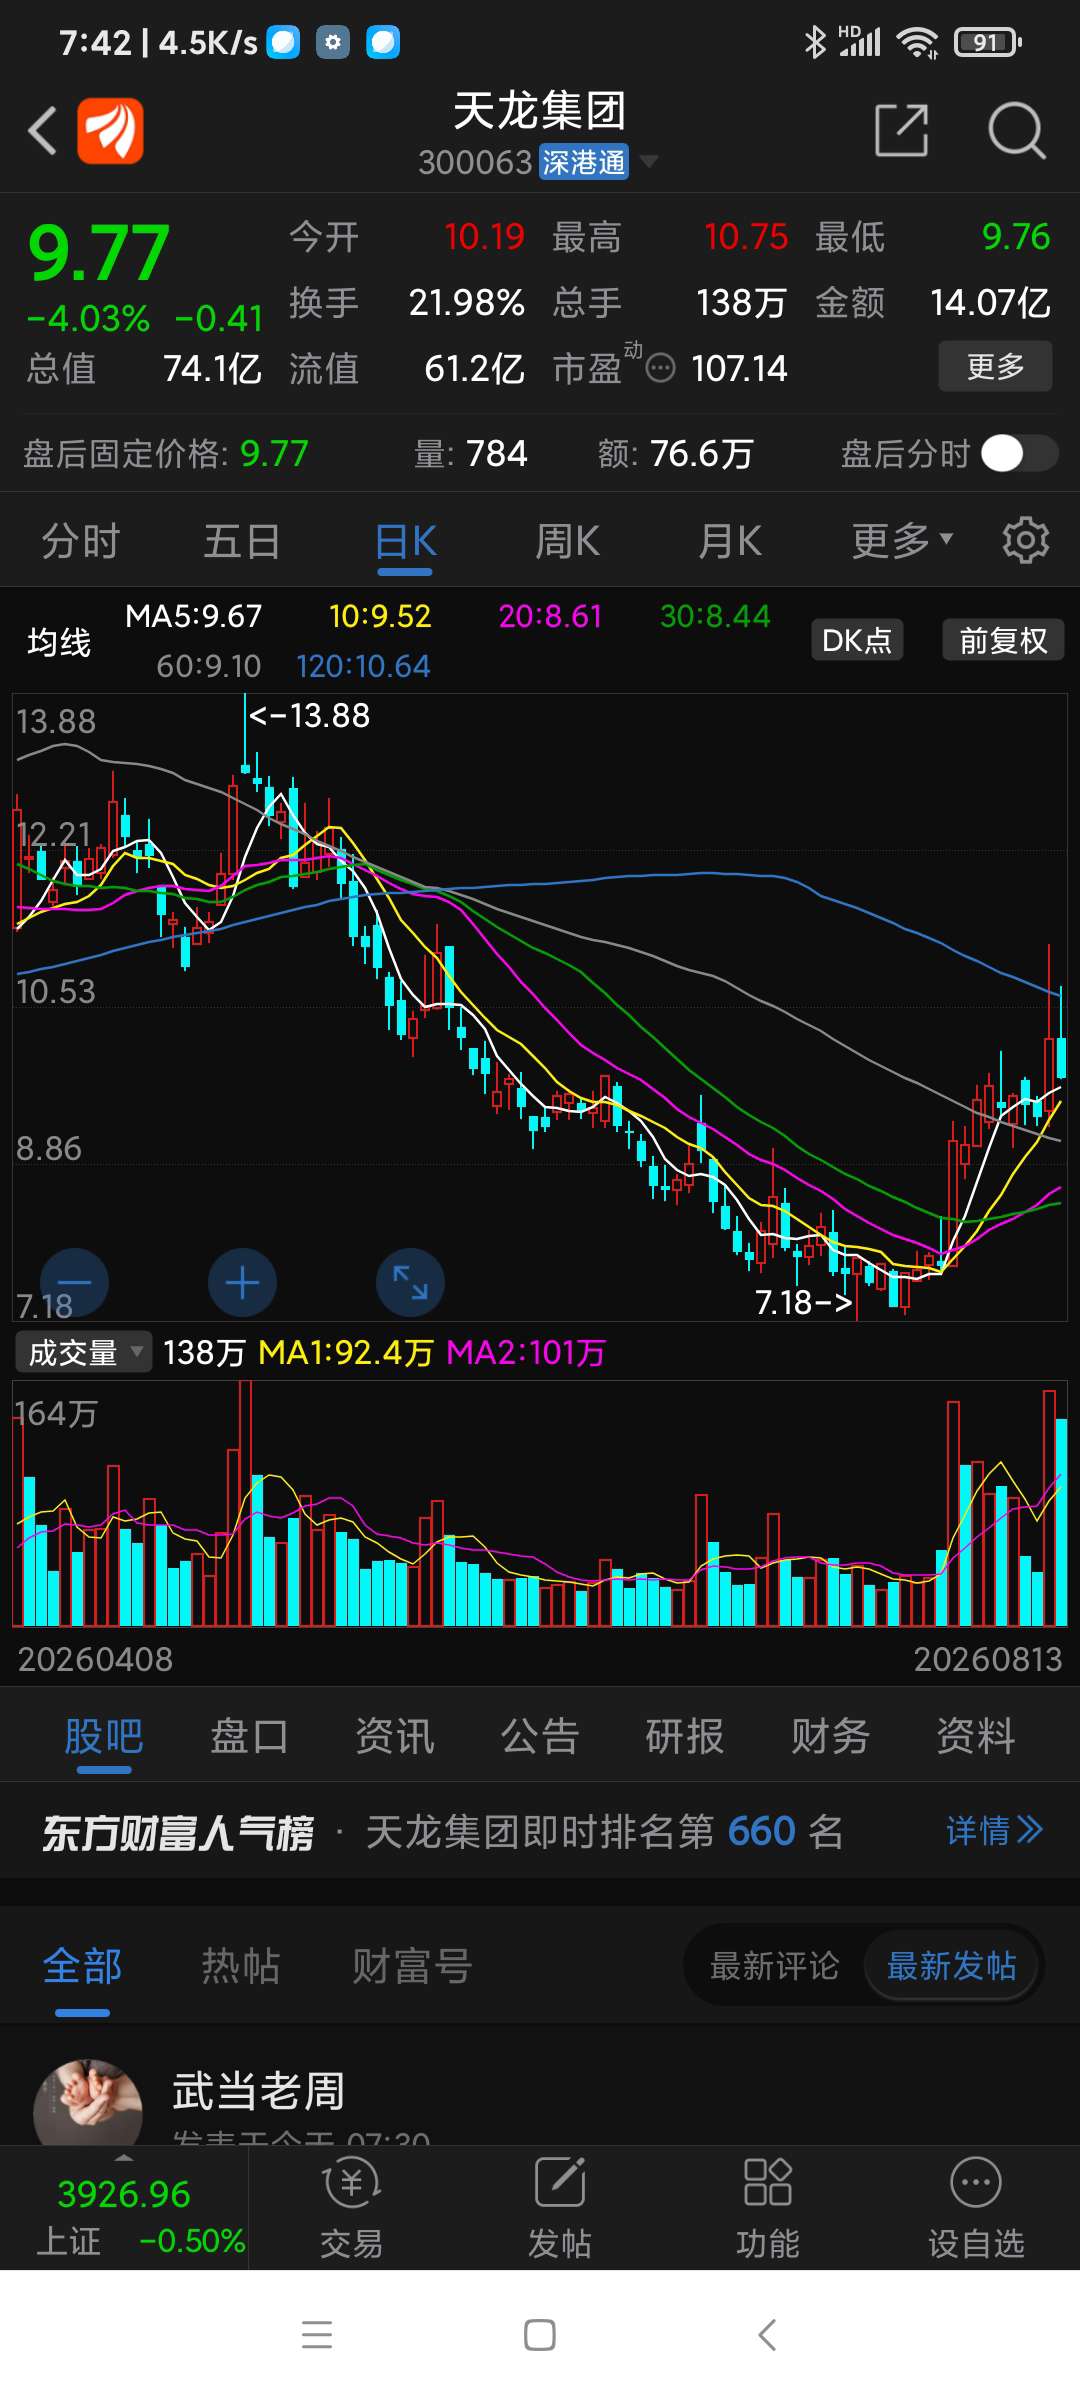Switch to 月K chart tab
The width and height of the screenshot is (1080, 2400).
click(730, 541)
